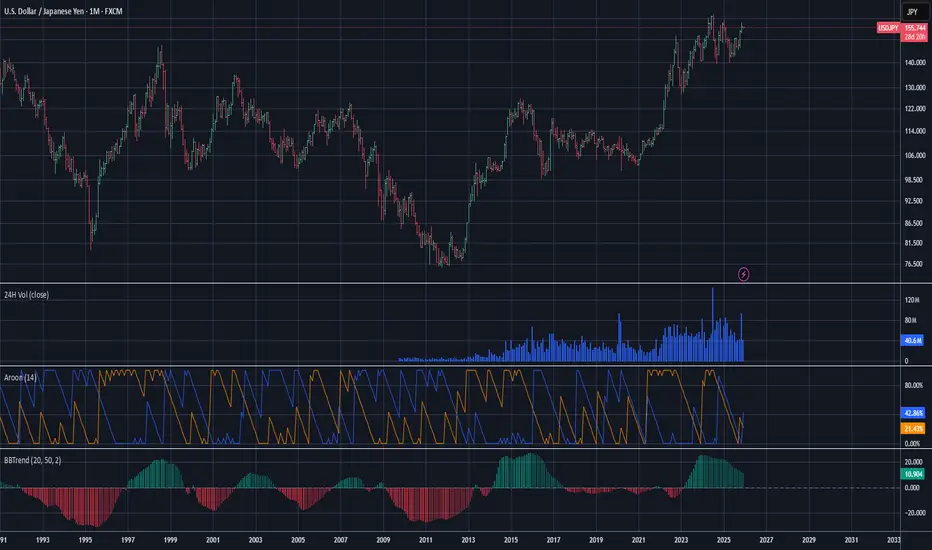The height and width of the screenshot is (550, 932).
Task: Click the -20.000 BBTrend axis label
Action: [915, 513]
